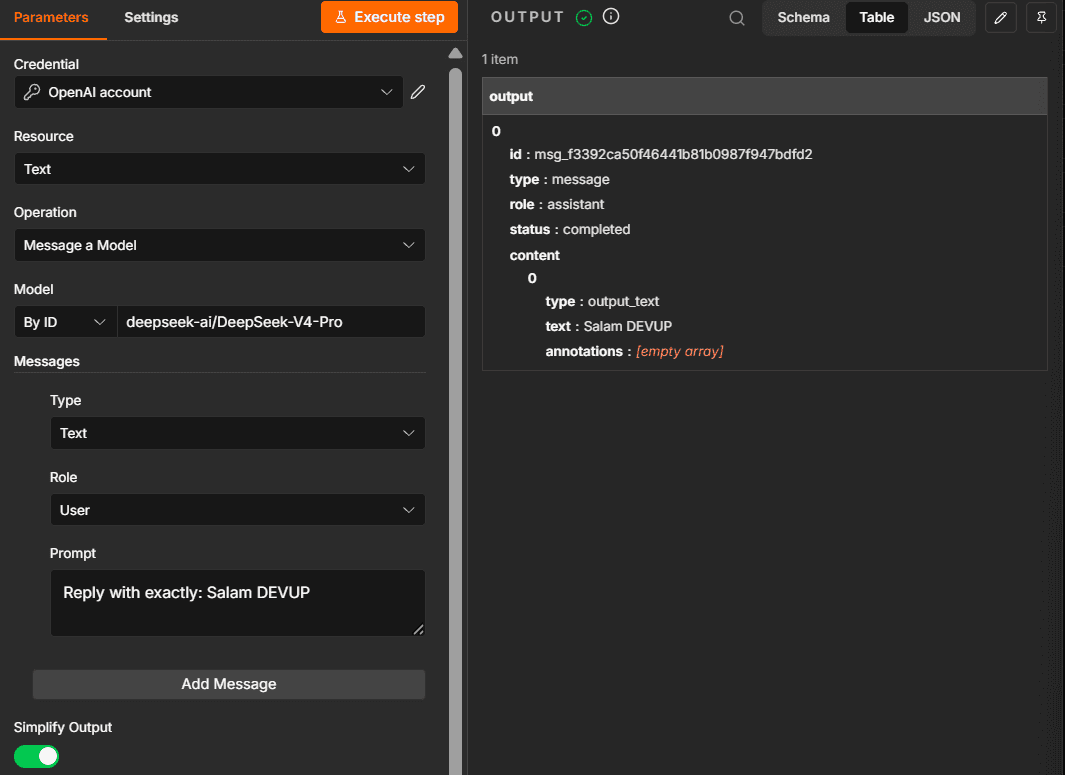This screenshot has height=775, width=1065.
Task: Click the output column header
Action: click(764, 96)
